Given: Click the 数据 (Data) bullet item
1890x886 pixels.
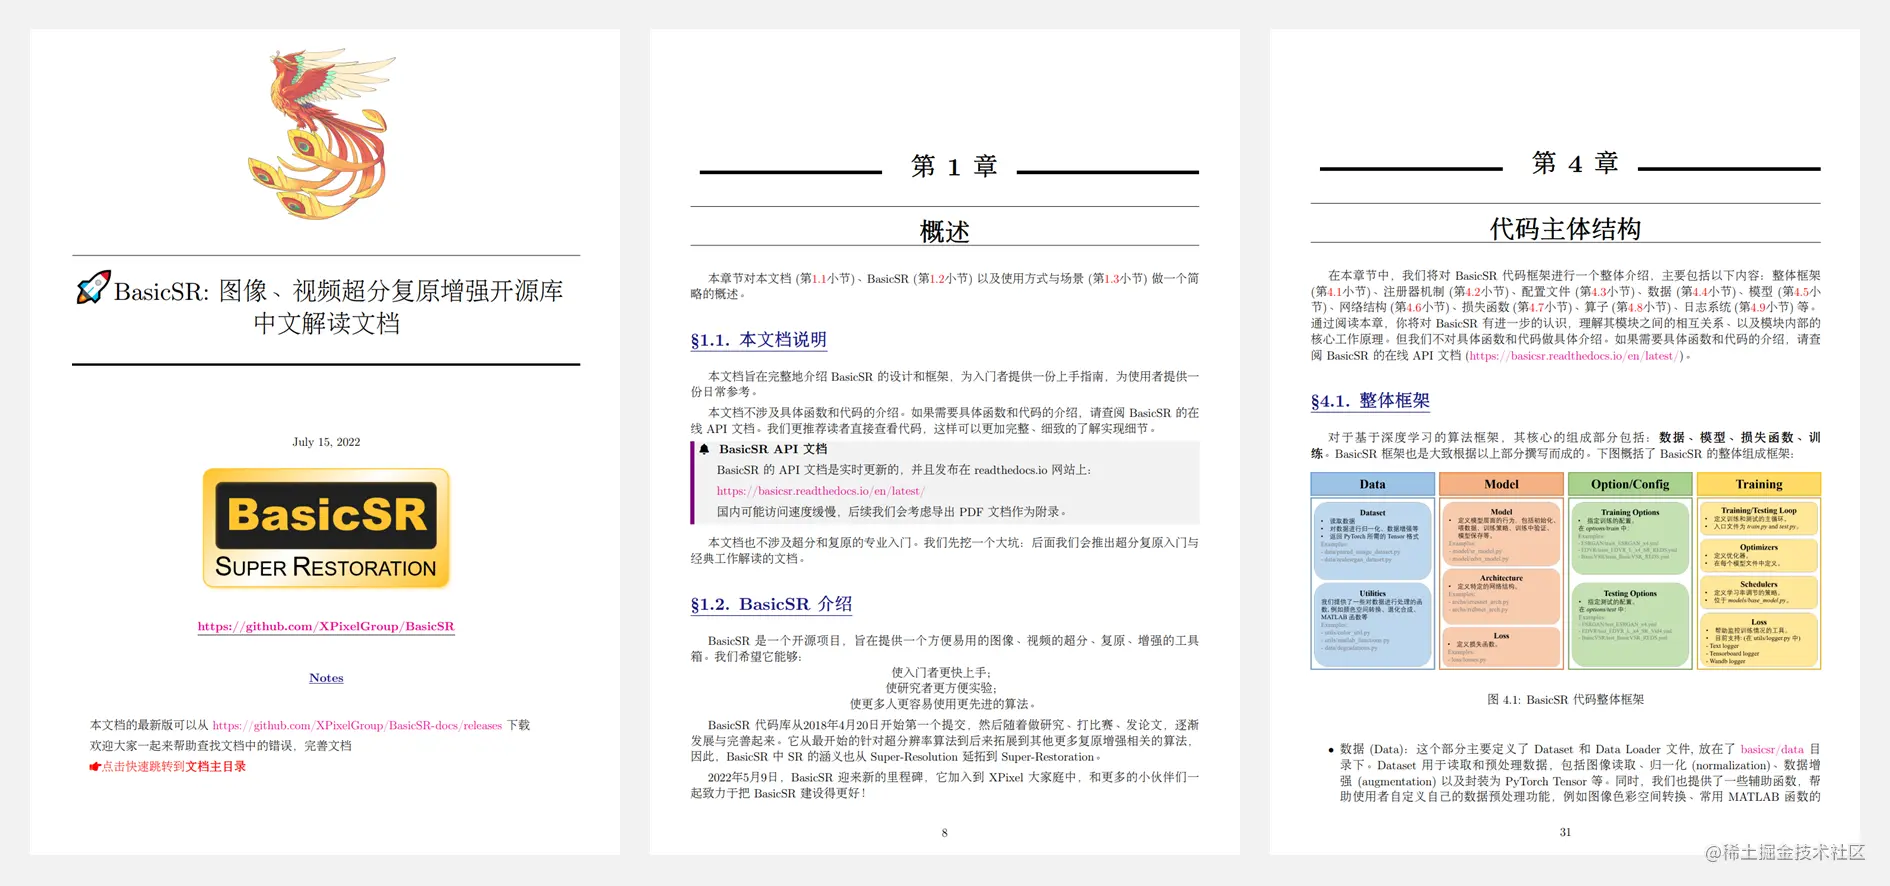Looking at the screenshot, I should coord(1574,773).
